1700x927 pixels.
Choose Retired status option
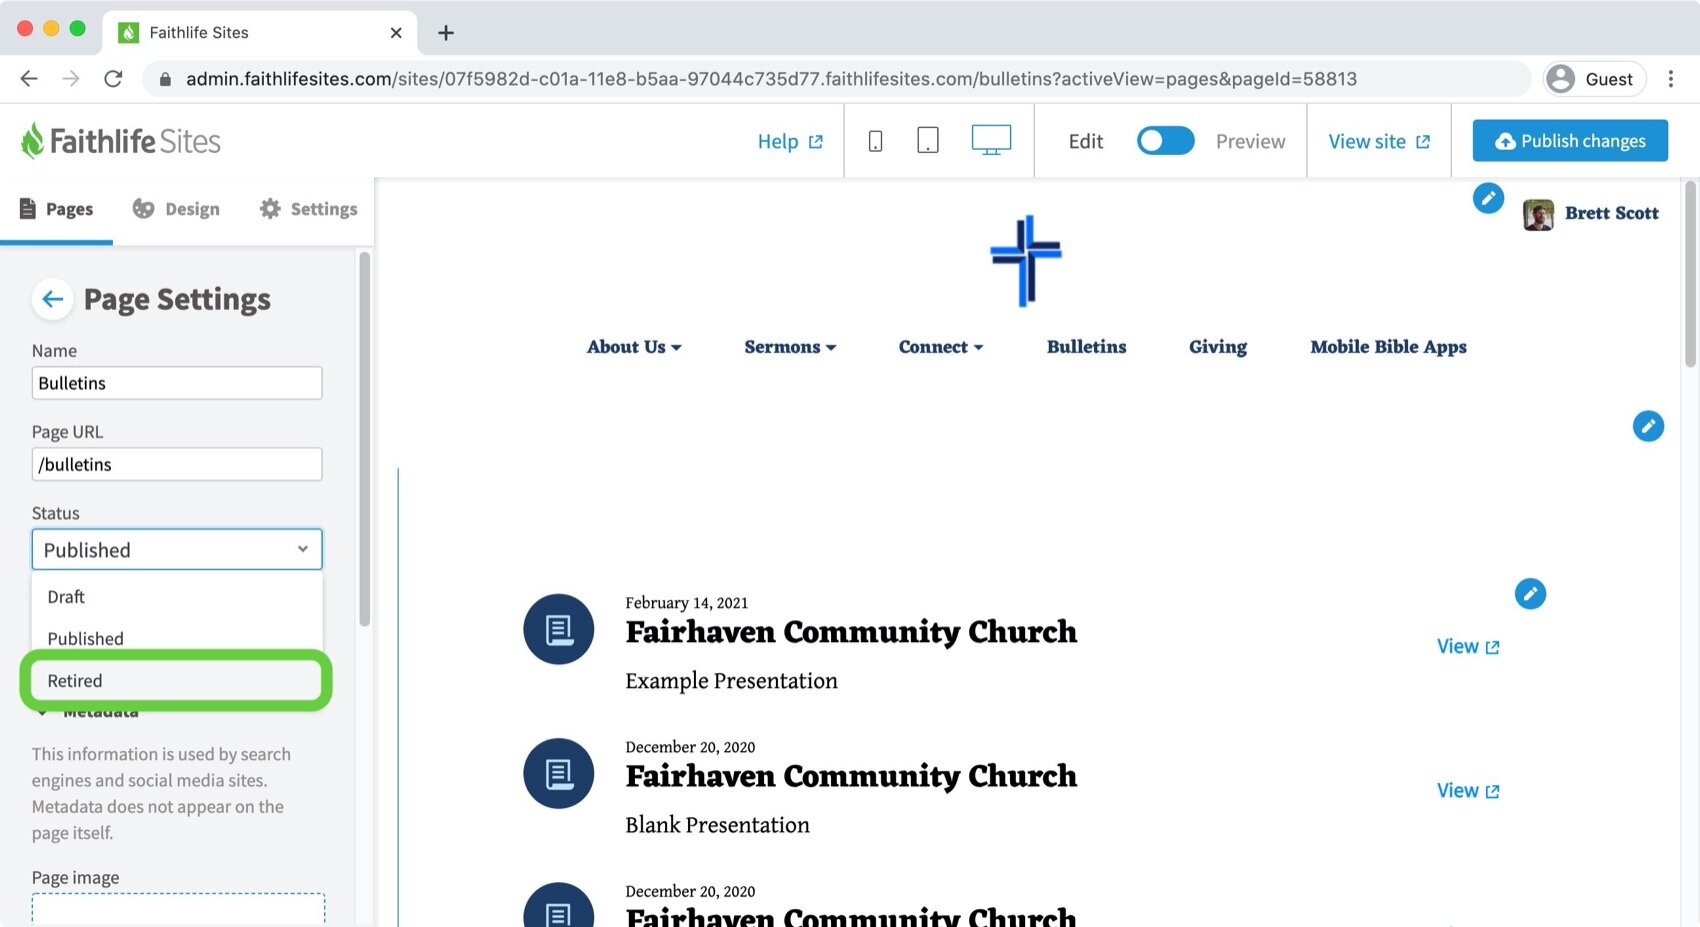point(176,681)
